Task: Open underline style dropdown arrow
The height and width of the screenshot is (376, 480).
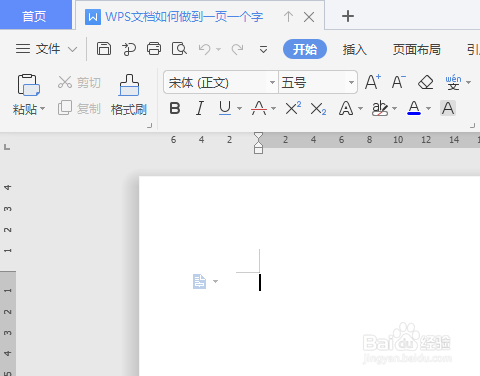Action: 239,109
